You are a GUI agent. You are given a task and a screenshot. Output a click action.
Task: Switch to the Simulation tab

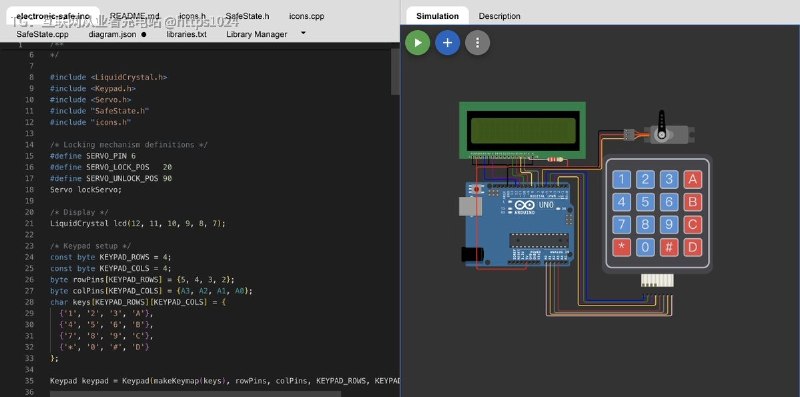[x=437, y=16]
